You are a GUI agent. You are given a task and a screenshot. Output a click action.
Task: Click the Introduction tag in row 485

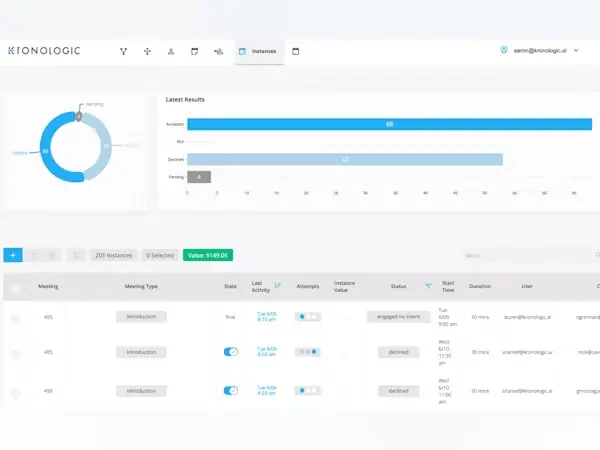(x=141, y=352)
